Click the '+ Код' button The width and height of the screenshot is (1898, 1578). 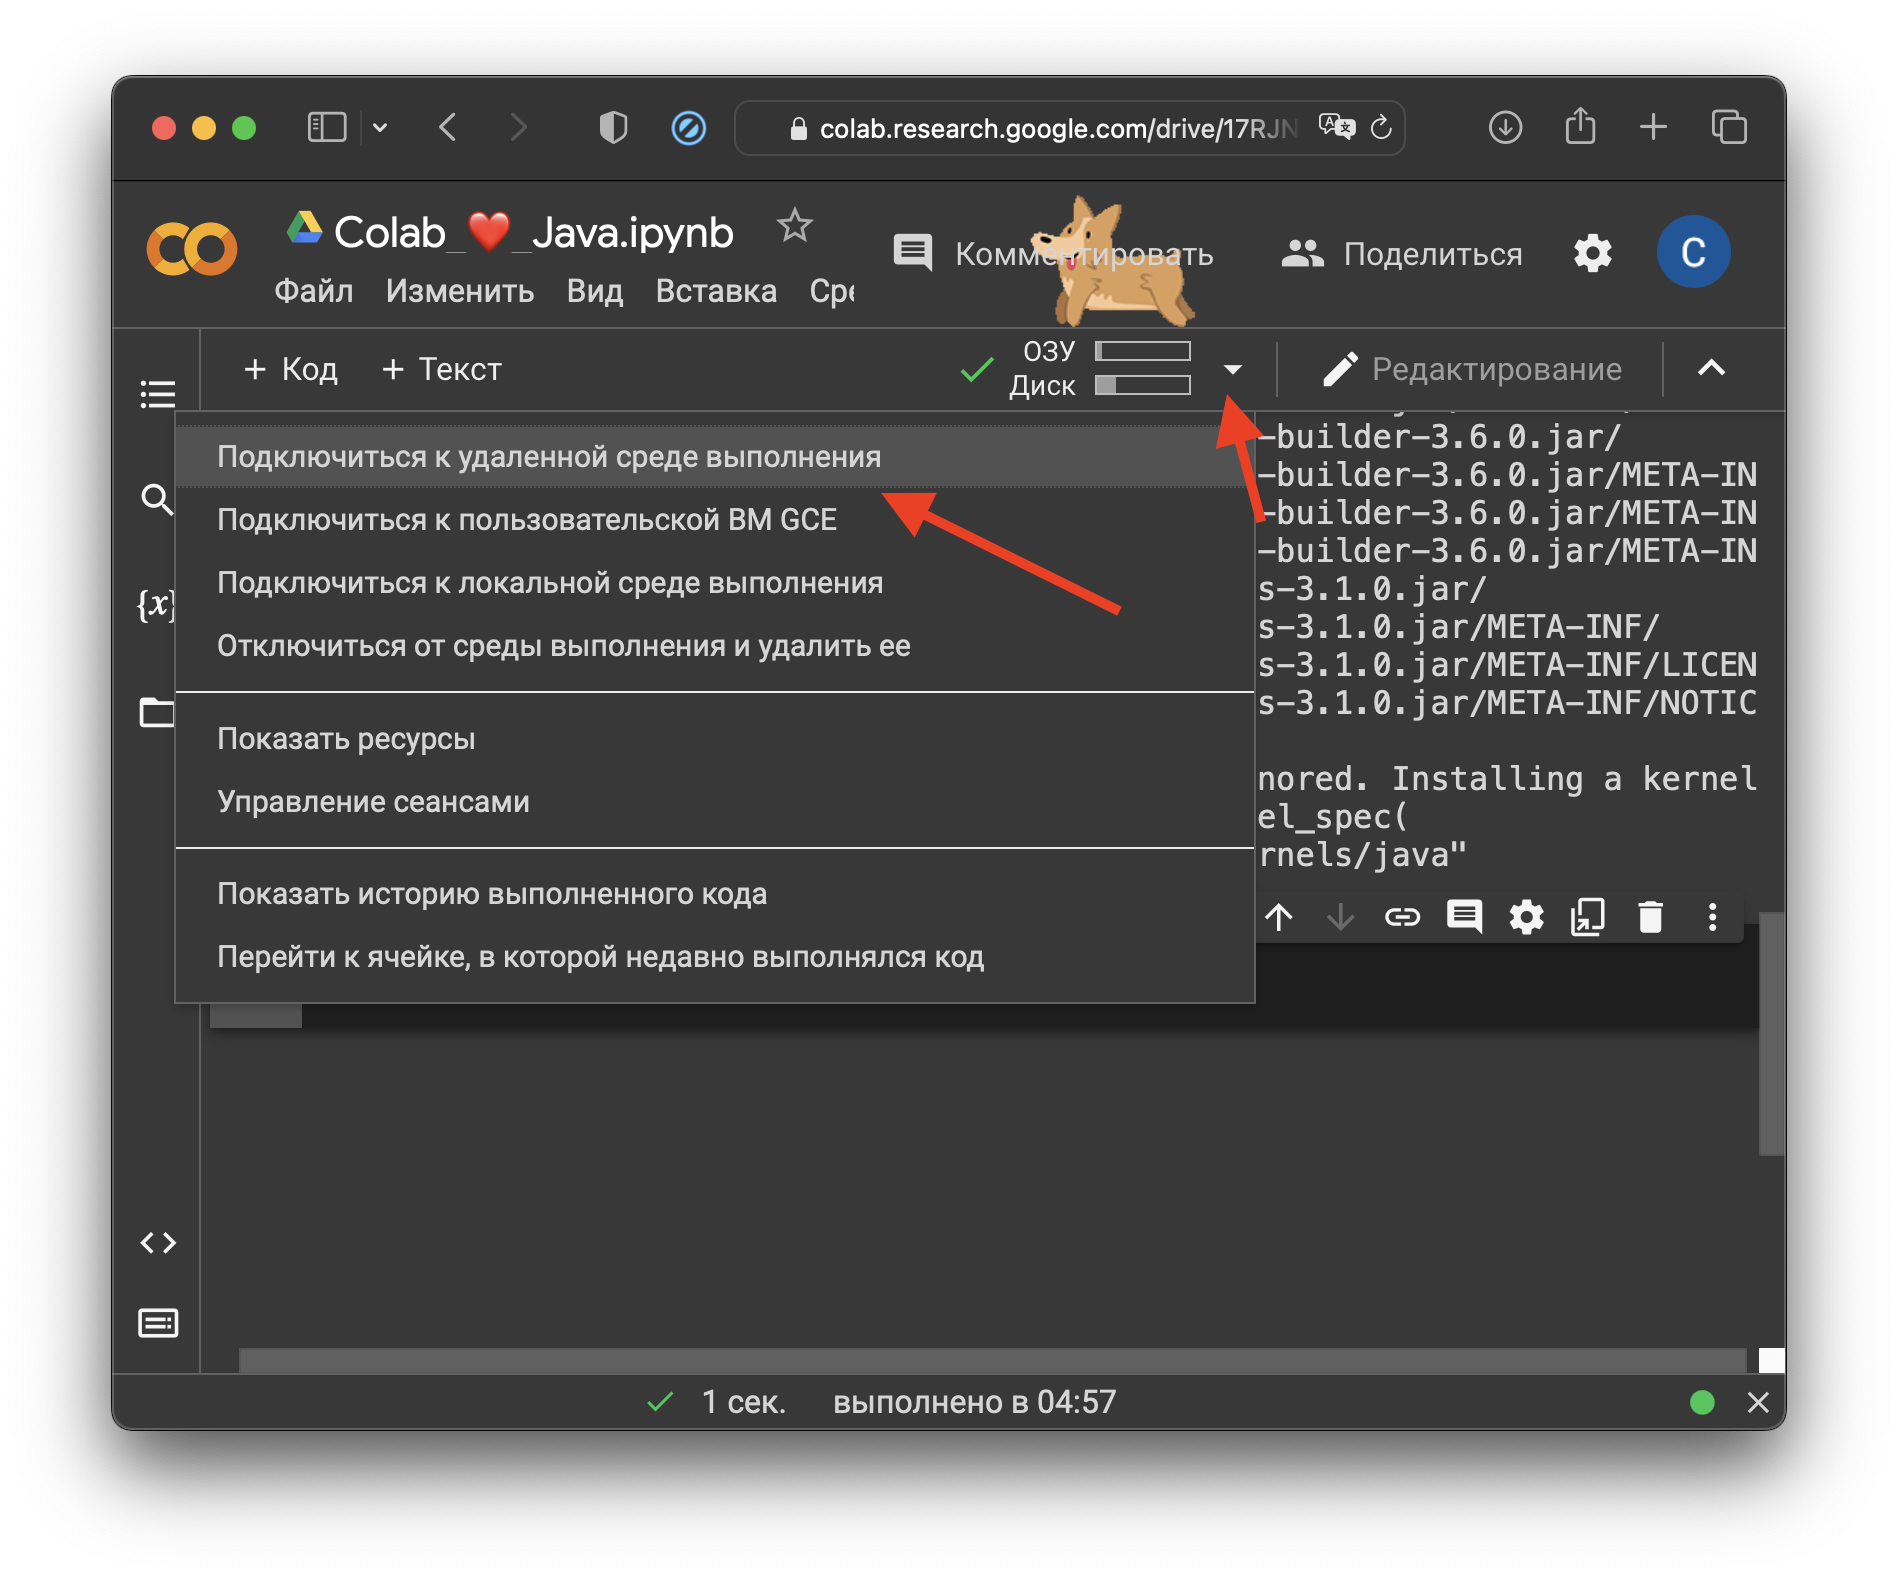click(291, 369)
